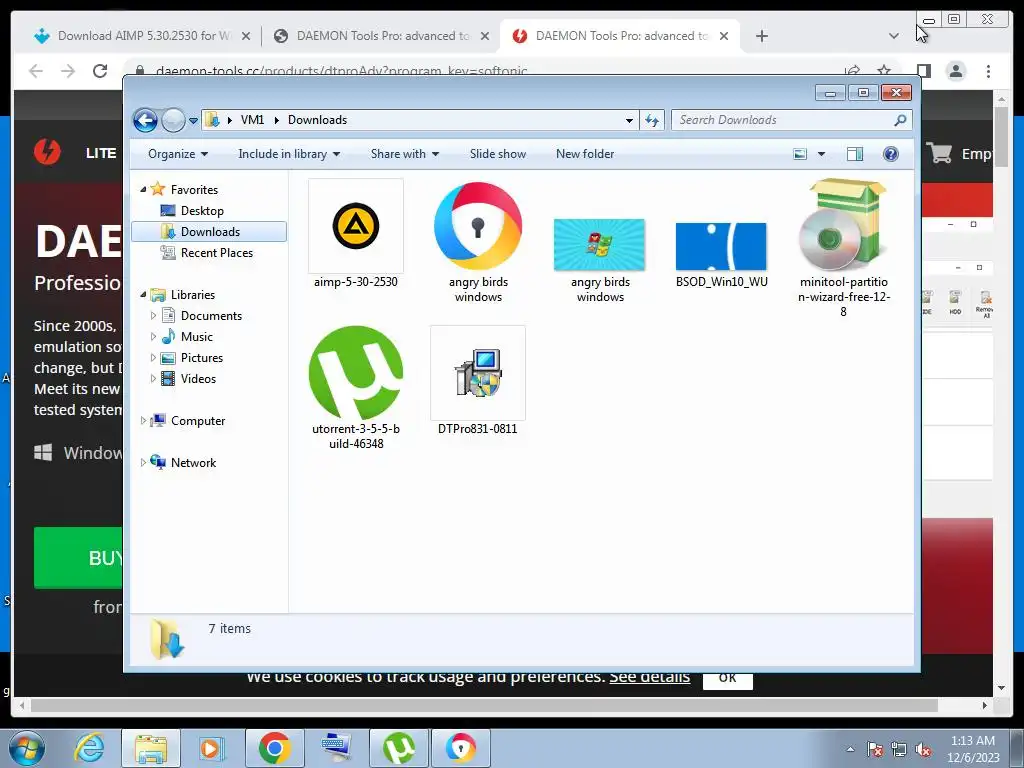Viewport: 1024px width, 768px height.
Task: Collapse the Favorites group
Action: pyautogui.click(x=143, y=189)
